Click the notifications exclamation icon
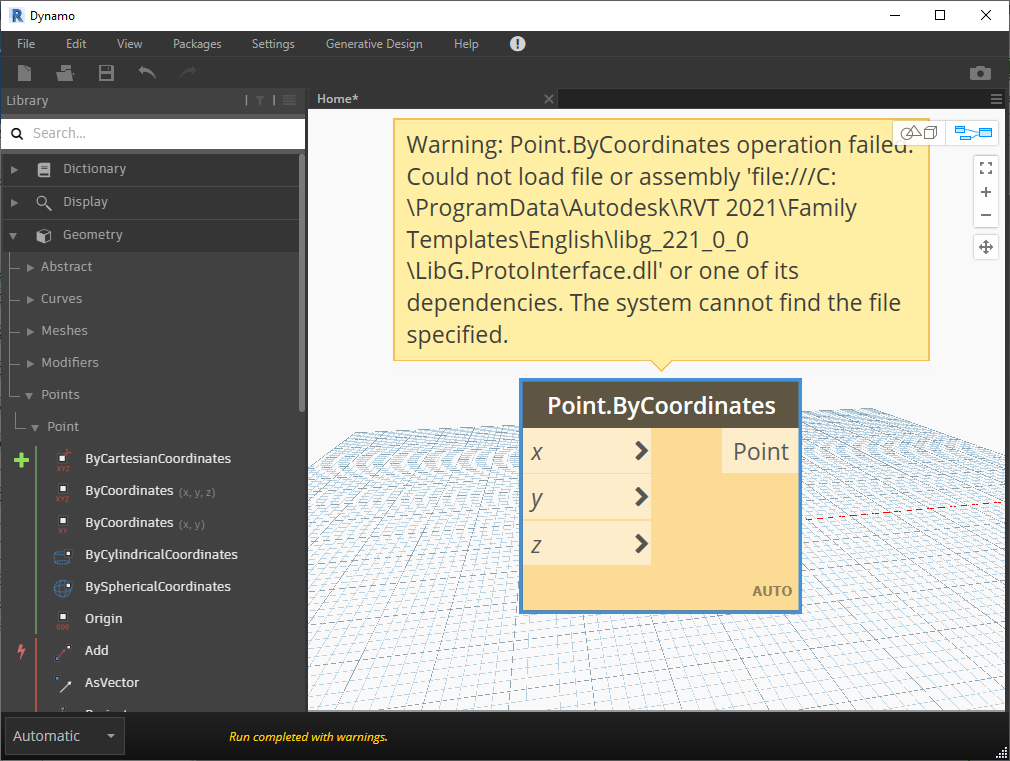Image resolution: width=1010 pixels, height=761 pixels. (x=517, y=43)
